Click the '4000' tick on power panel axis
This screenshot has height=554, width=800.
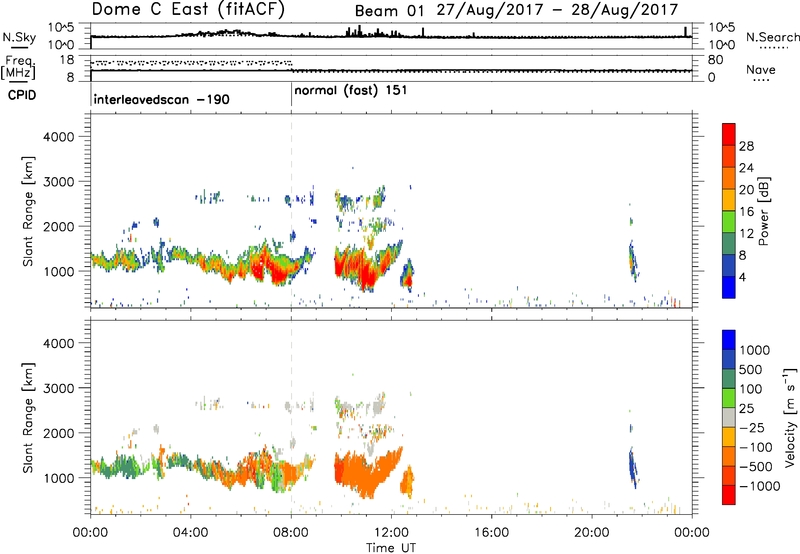[58, 137]
